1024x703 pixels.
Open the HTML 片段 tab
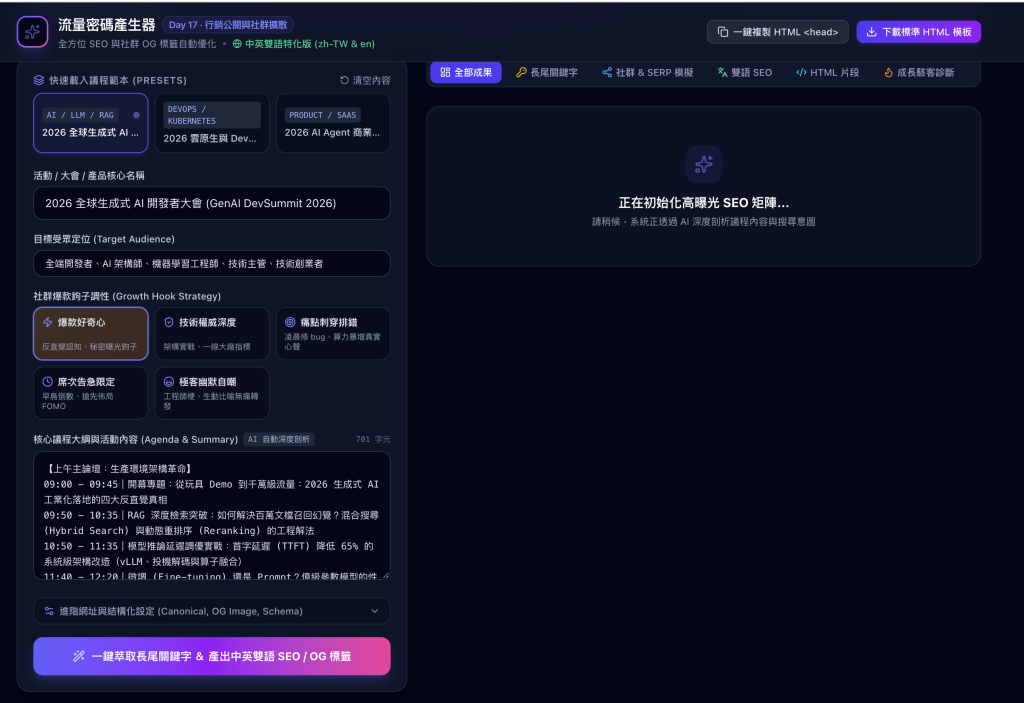click(827, 73)
